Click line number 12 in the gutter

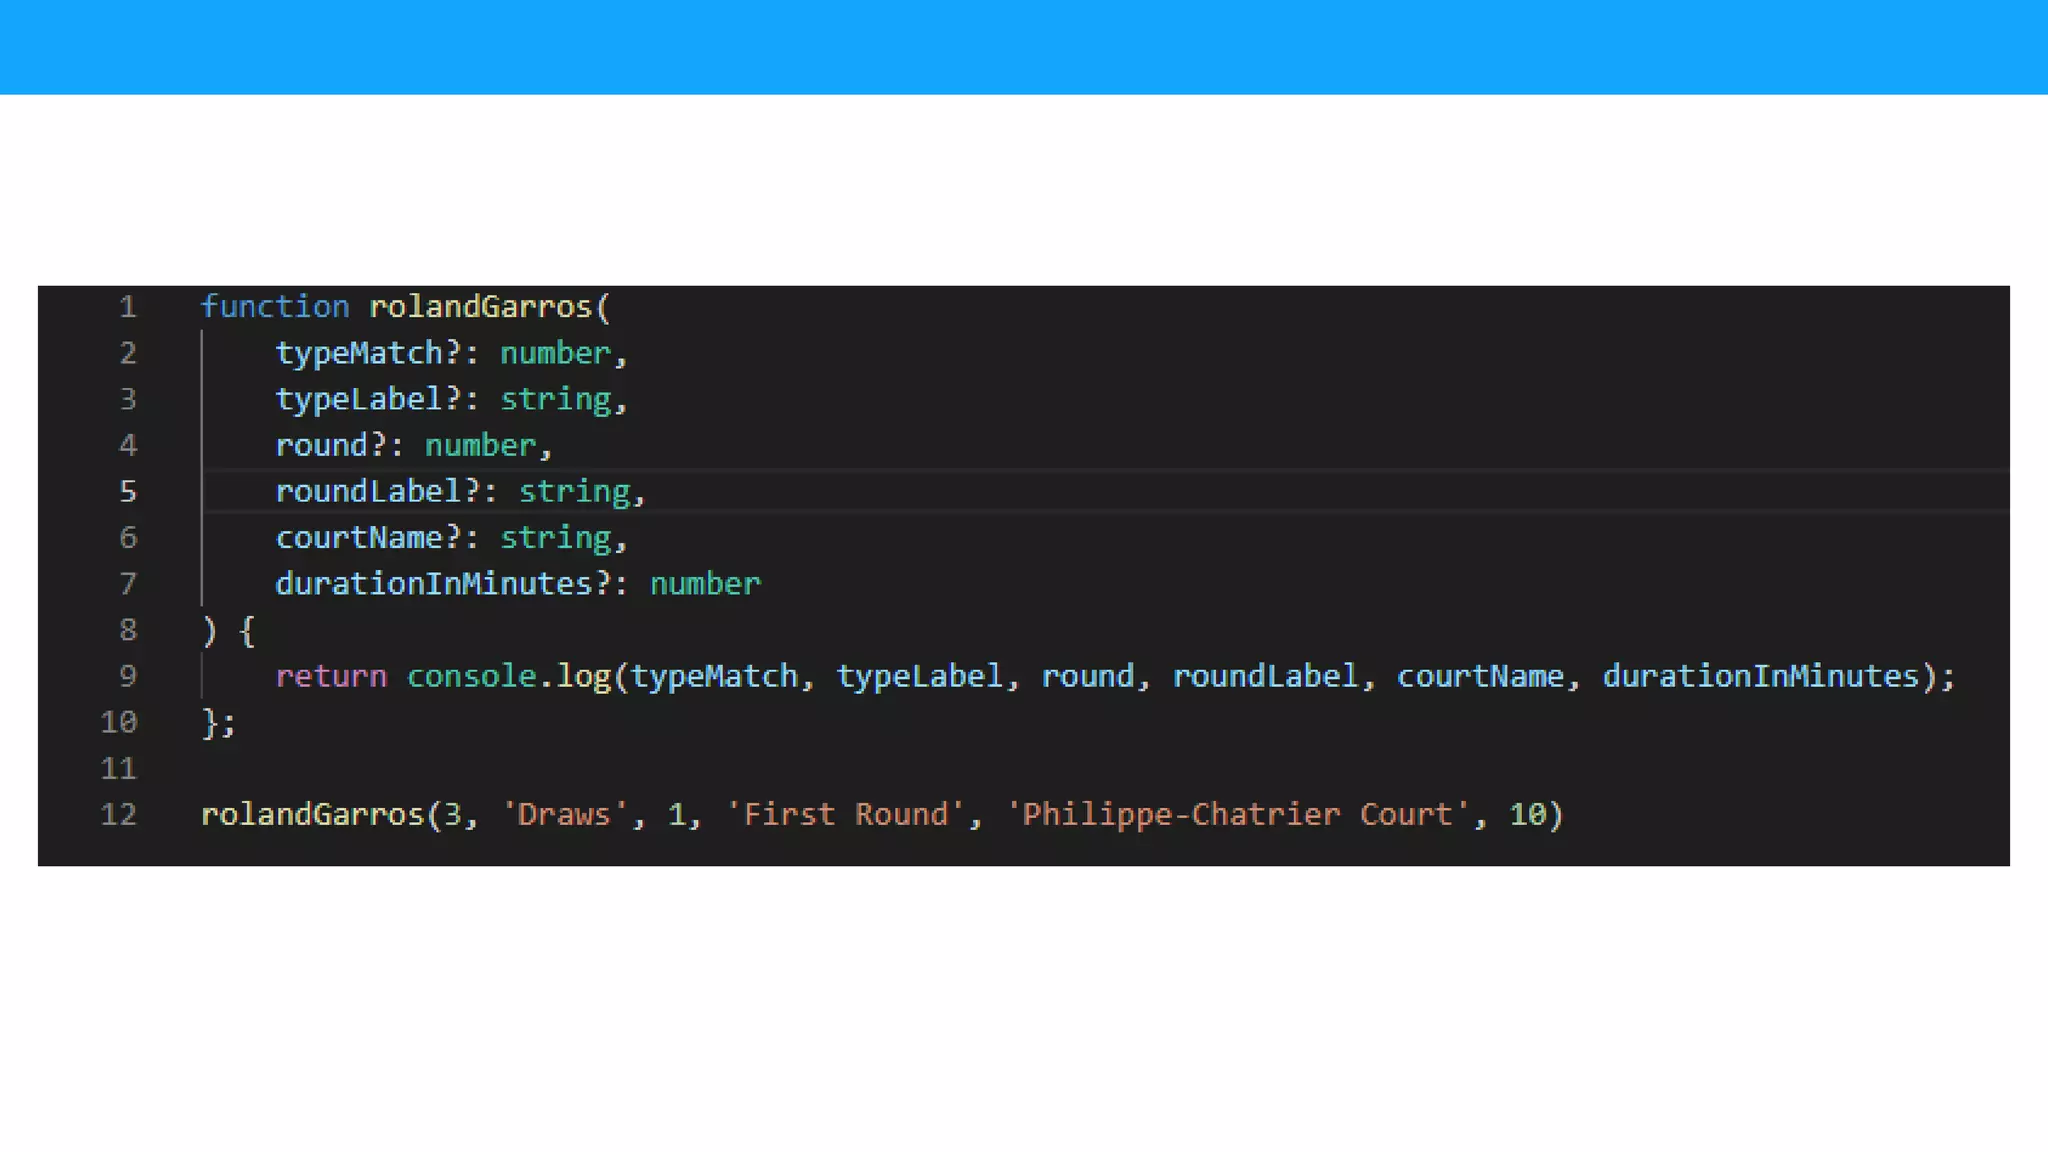pyautogui.click(x=118, y=815)
